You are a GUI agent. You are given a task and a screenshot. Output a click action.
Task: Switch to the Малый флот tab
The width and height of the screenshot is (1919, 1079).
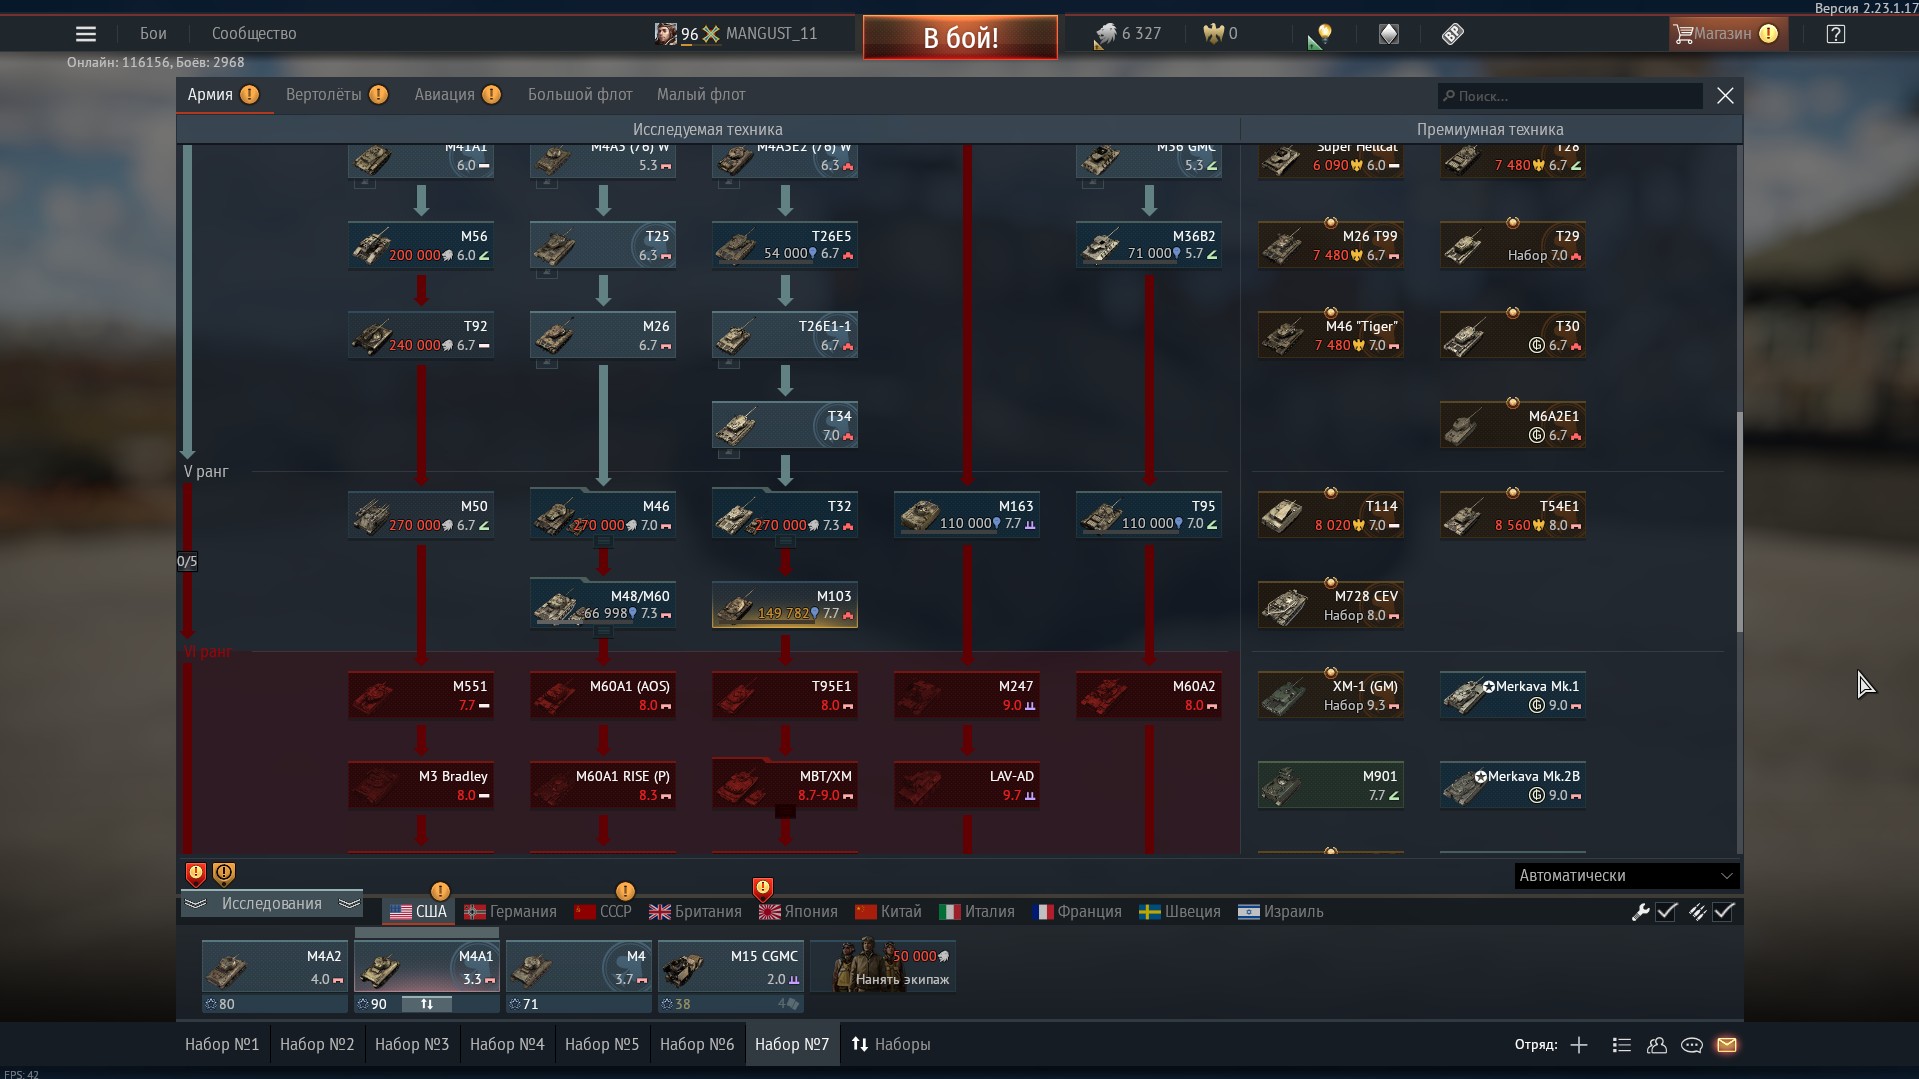point(701,95)
